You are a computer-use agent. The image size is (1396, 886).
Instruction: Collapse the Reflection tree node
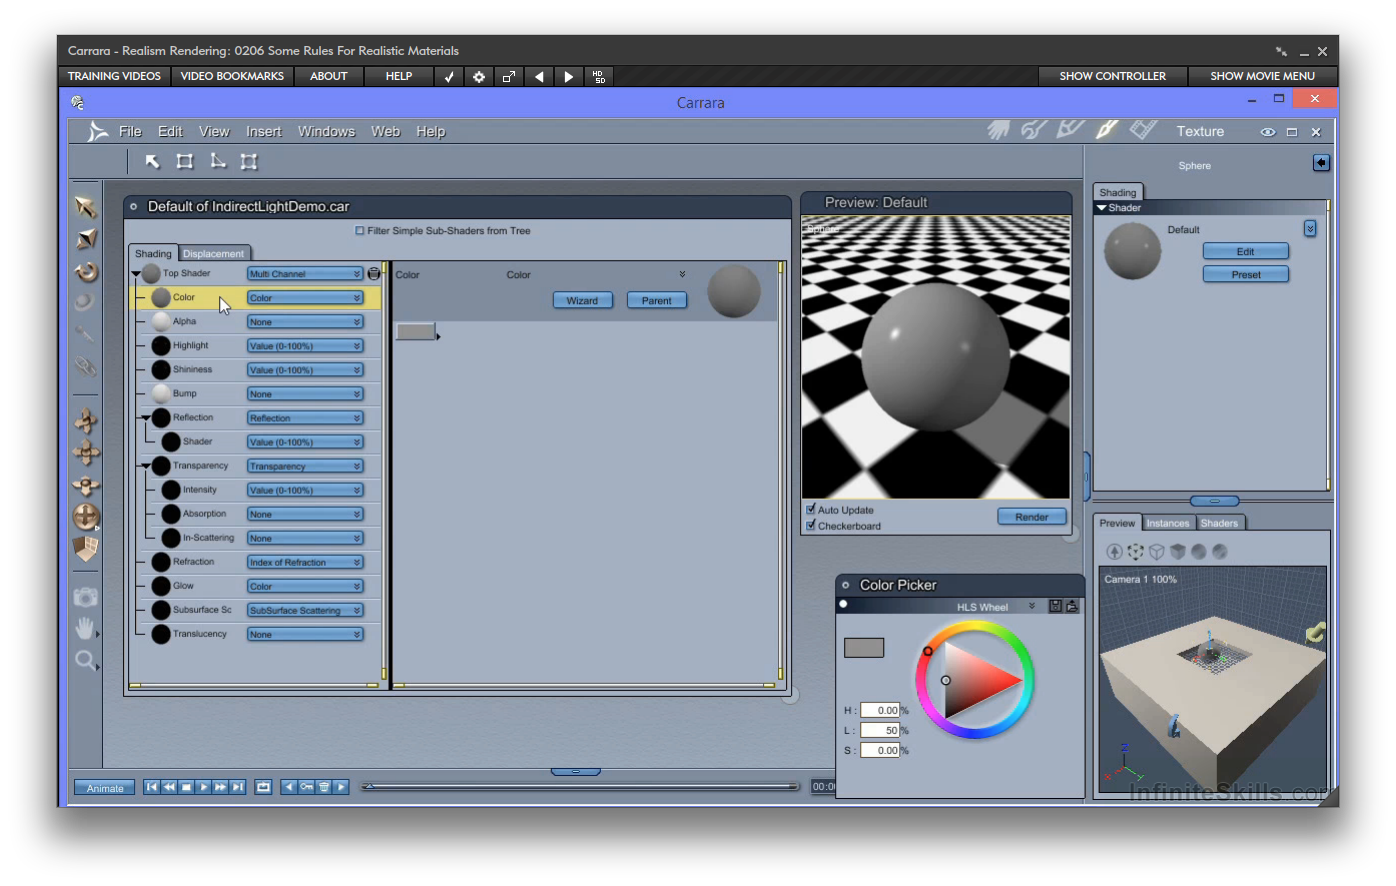click(146, 418)
